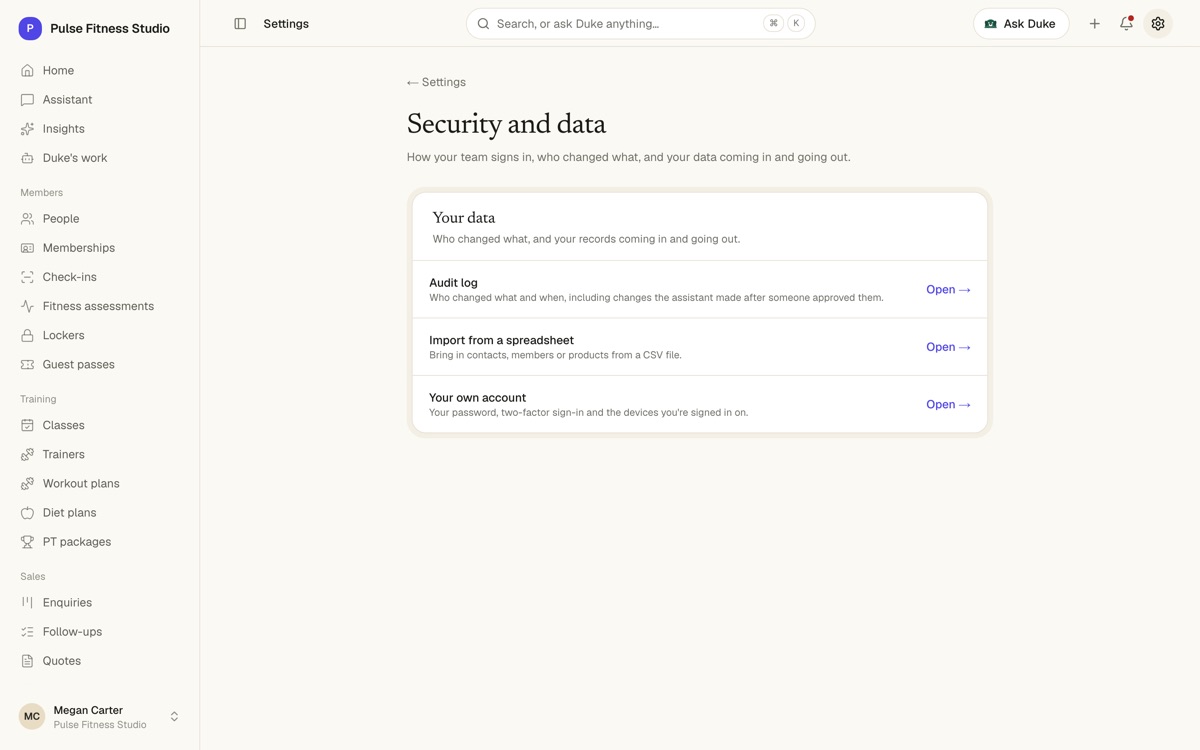
Task: Click the search or ask Duke field
Action: click(640, 24)
